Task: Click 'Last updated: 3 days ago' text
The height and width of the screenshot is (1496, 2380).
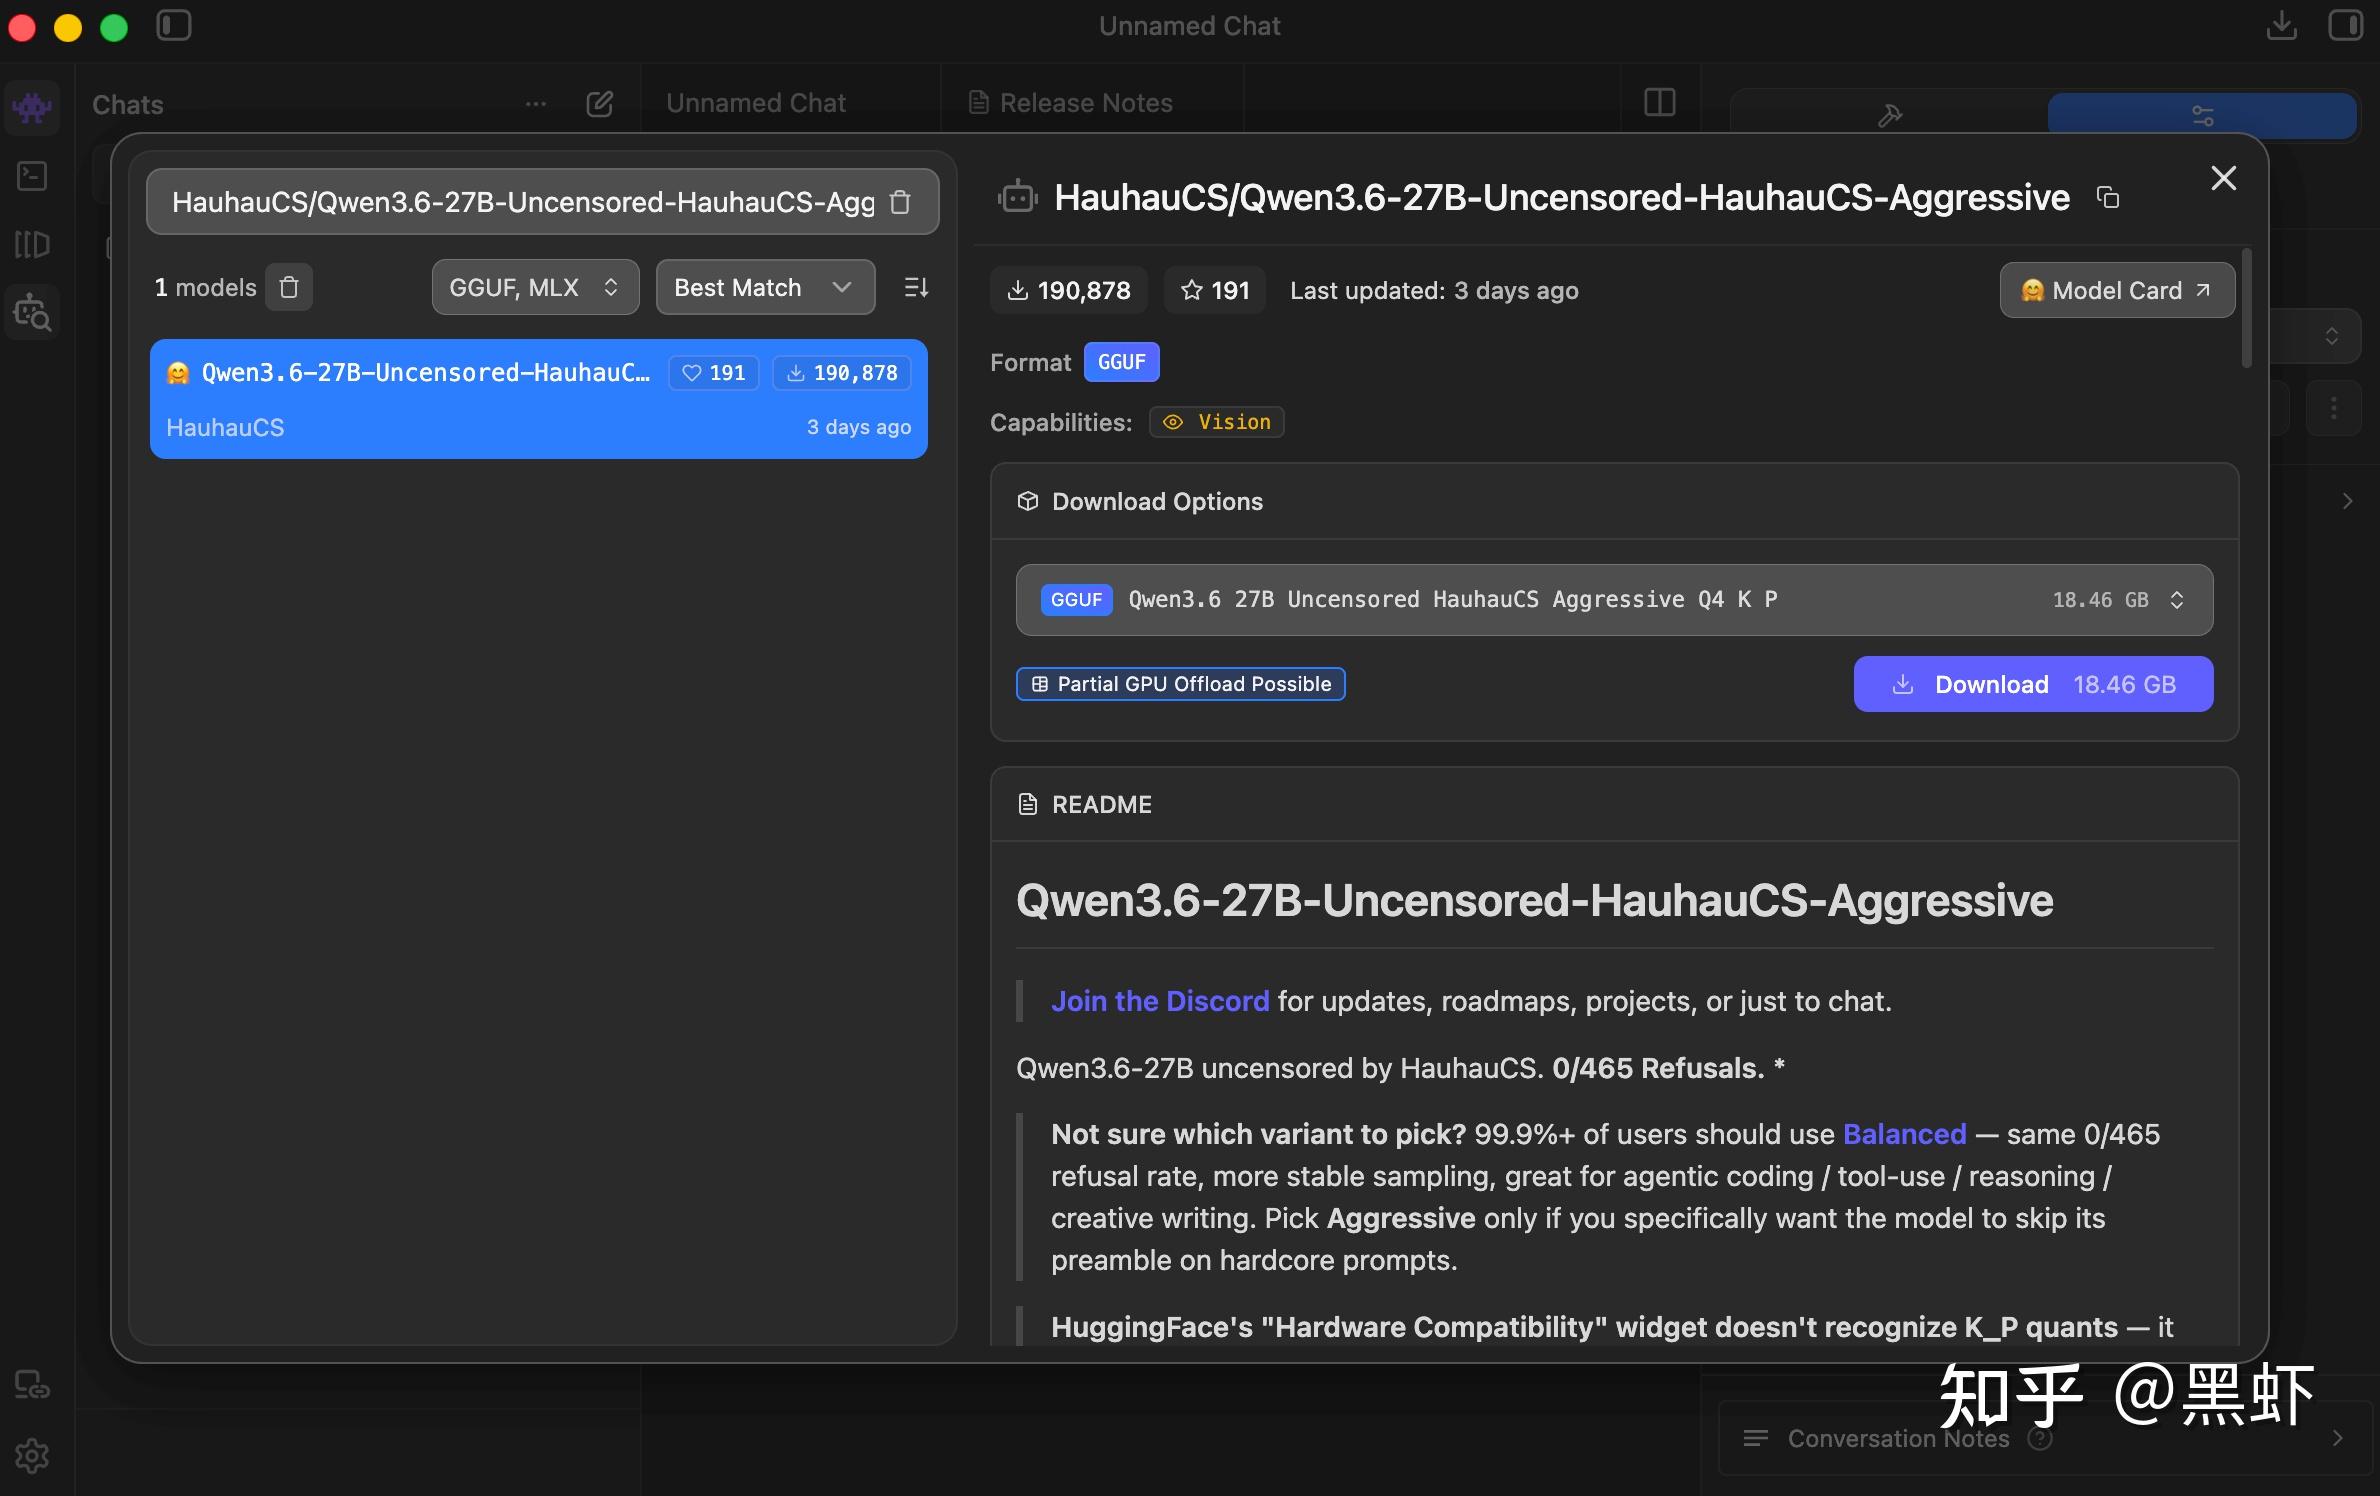Action: tap(1434, 291)
